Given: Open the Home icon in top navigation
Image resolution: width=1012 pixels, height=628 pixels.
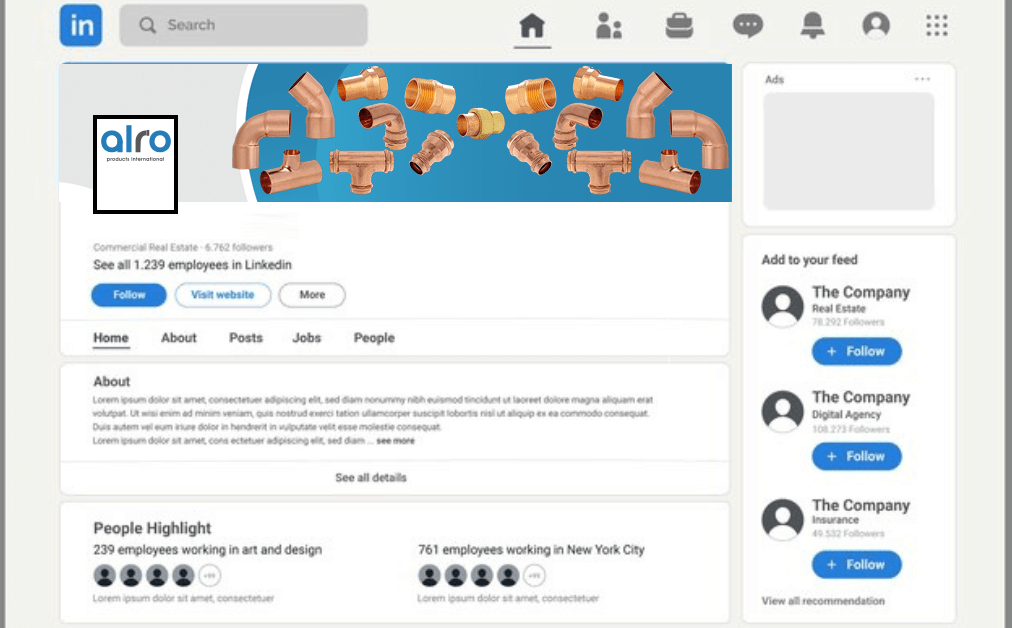Looking at the screenshot, I should coord(532,26).
